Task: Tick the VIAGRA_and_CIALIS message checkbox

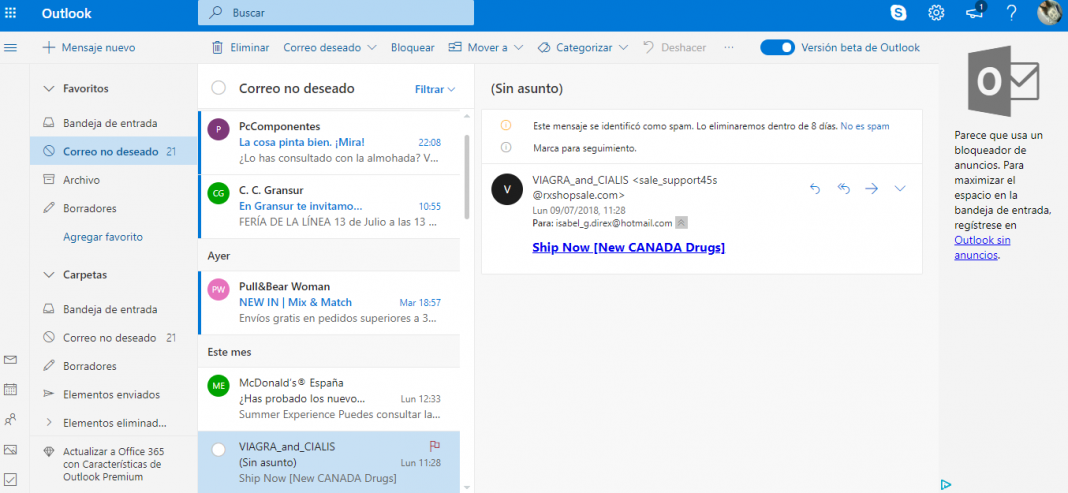Action: pos(218,450)
